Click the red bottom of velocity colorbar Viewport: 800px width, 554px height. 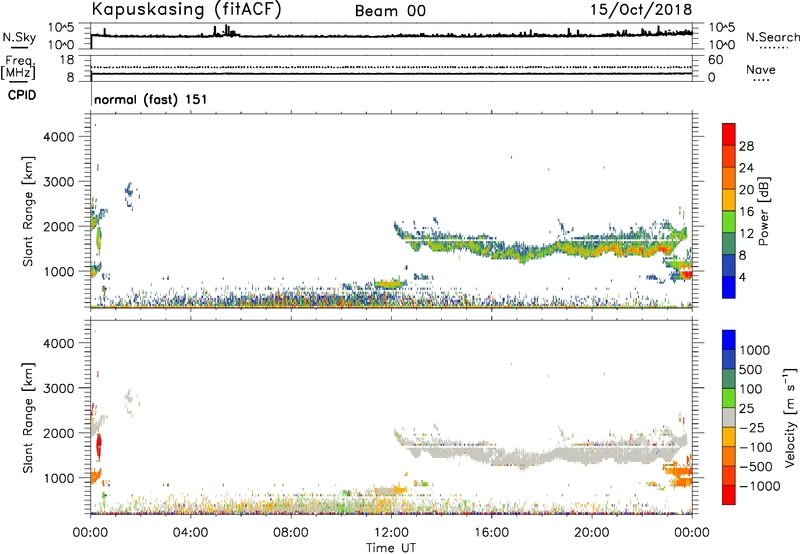point(729,495)
